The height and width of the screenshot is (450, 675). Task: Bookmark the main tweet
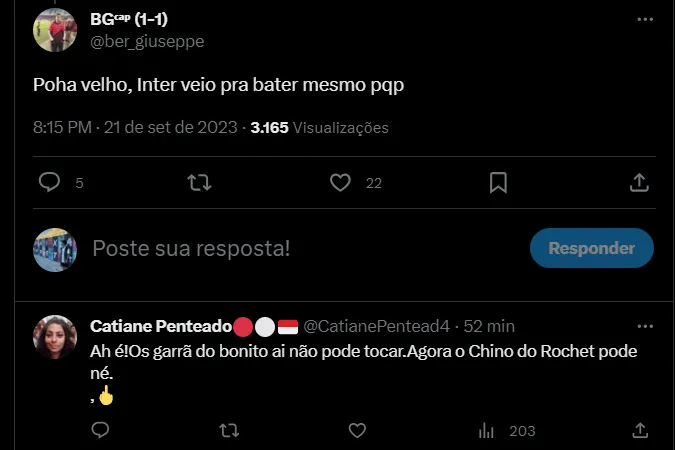[497, 183]
